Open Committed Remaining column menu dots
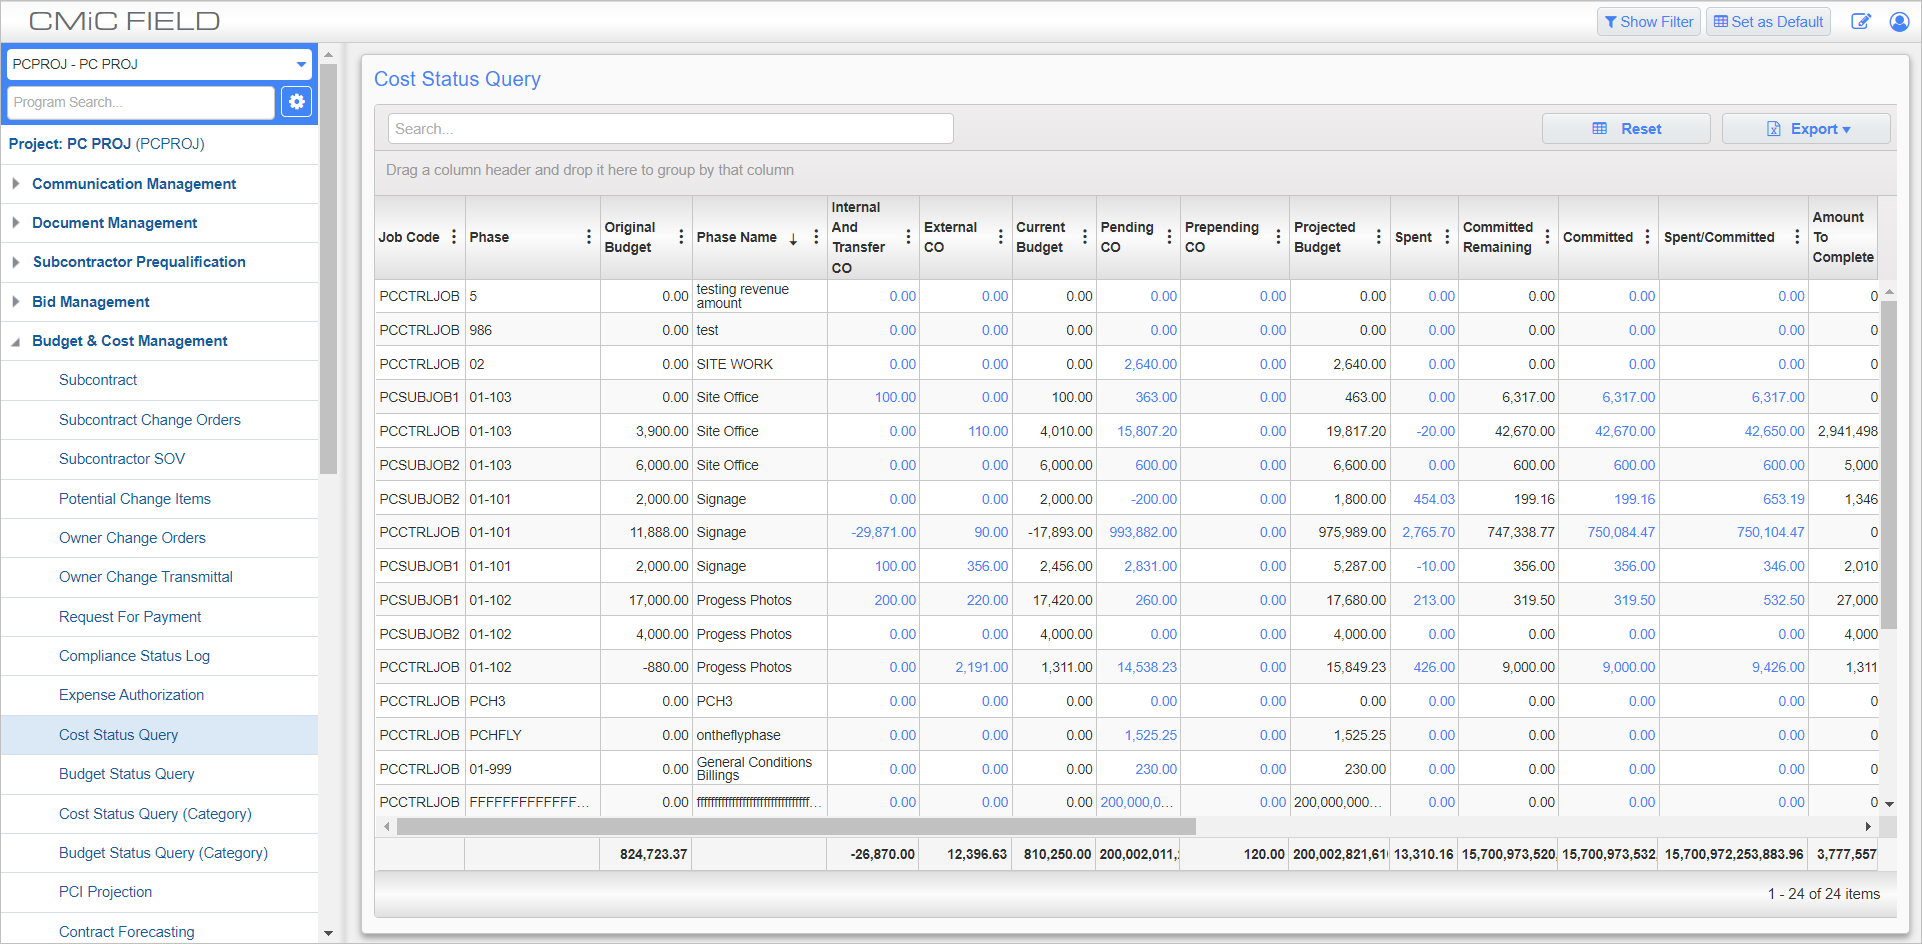Viewport: 1922px width, 944px height. [1547, 237]
